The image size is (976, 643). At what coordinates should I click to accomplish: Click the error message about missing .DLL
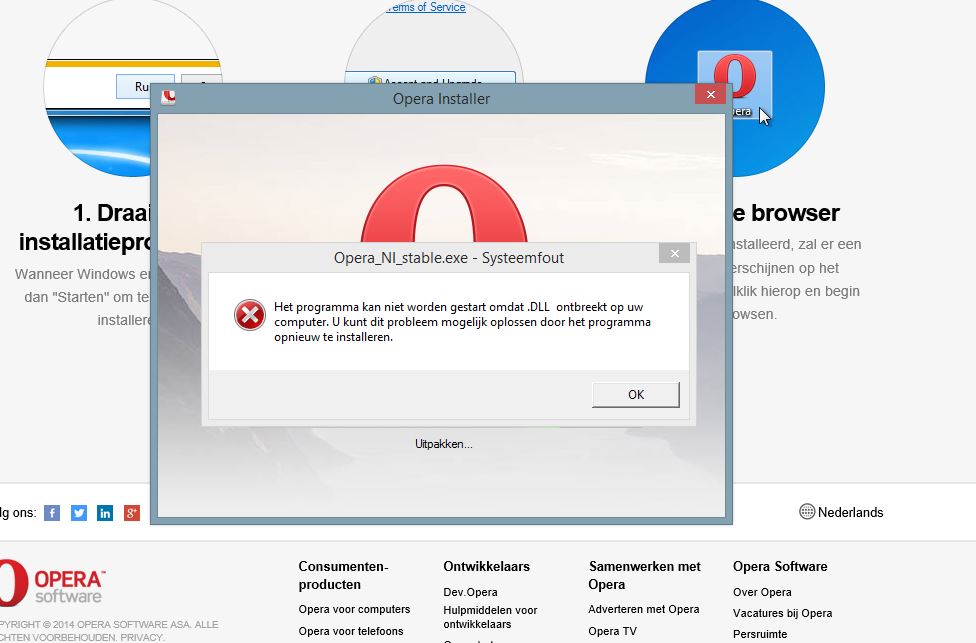coord(462,322)
